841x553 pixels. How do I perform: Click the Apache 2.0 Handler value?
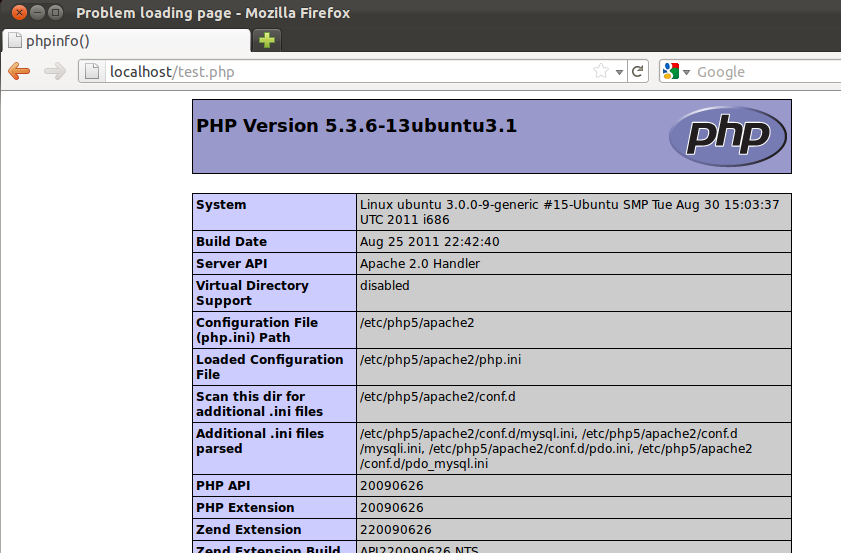coord(419,264)
